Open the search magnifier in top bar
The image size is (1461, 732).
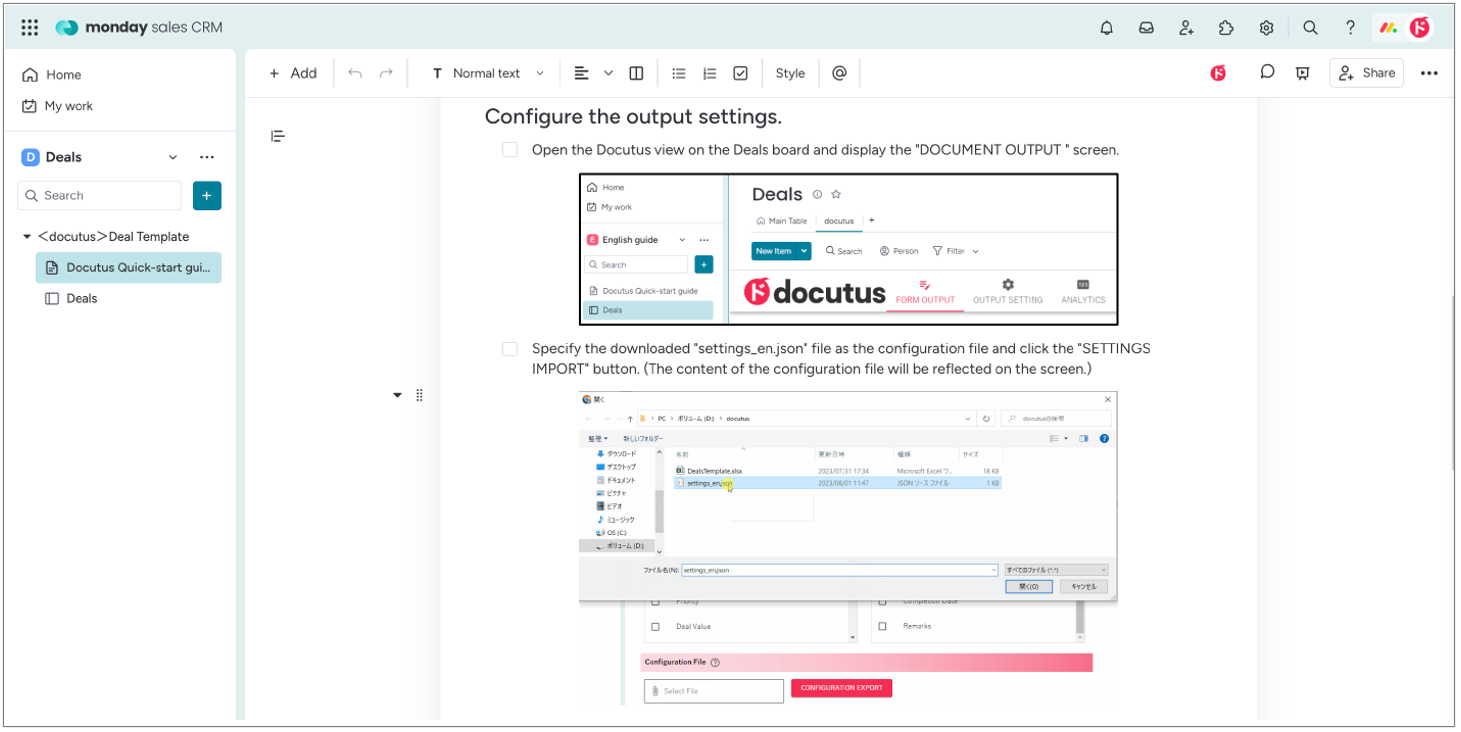(1310, 28)
